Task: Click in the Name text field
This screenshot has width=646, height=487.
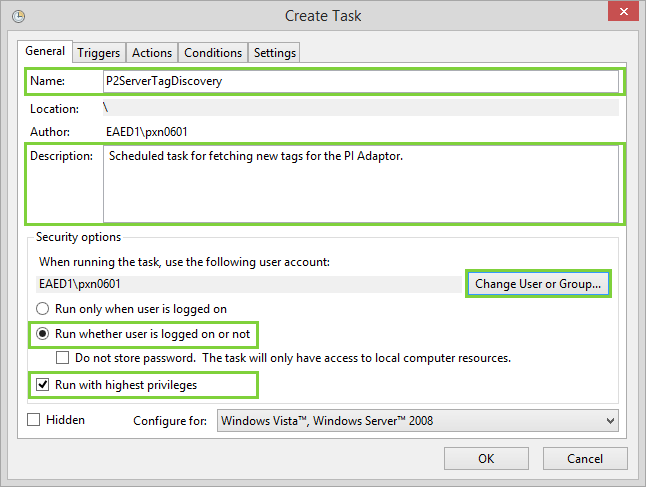Action: (x=360, y=81)
